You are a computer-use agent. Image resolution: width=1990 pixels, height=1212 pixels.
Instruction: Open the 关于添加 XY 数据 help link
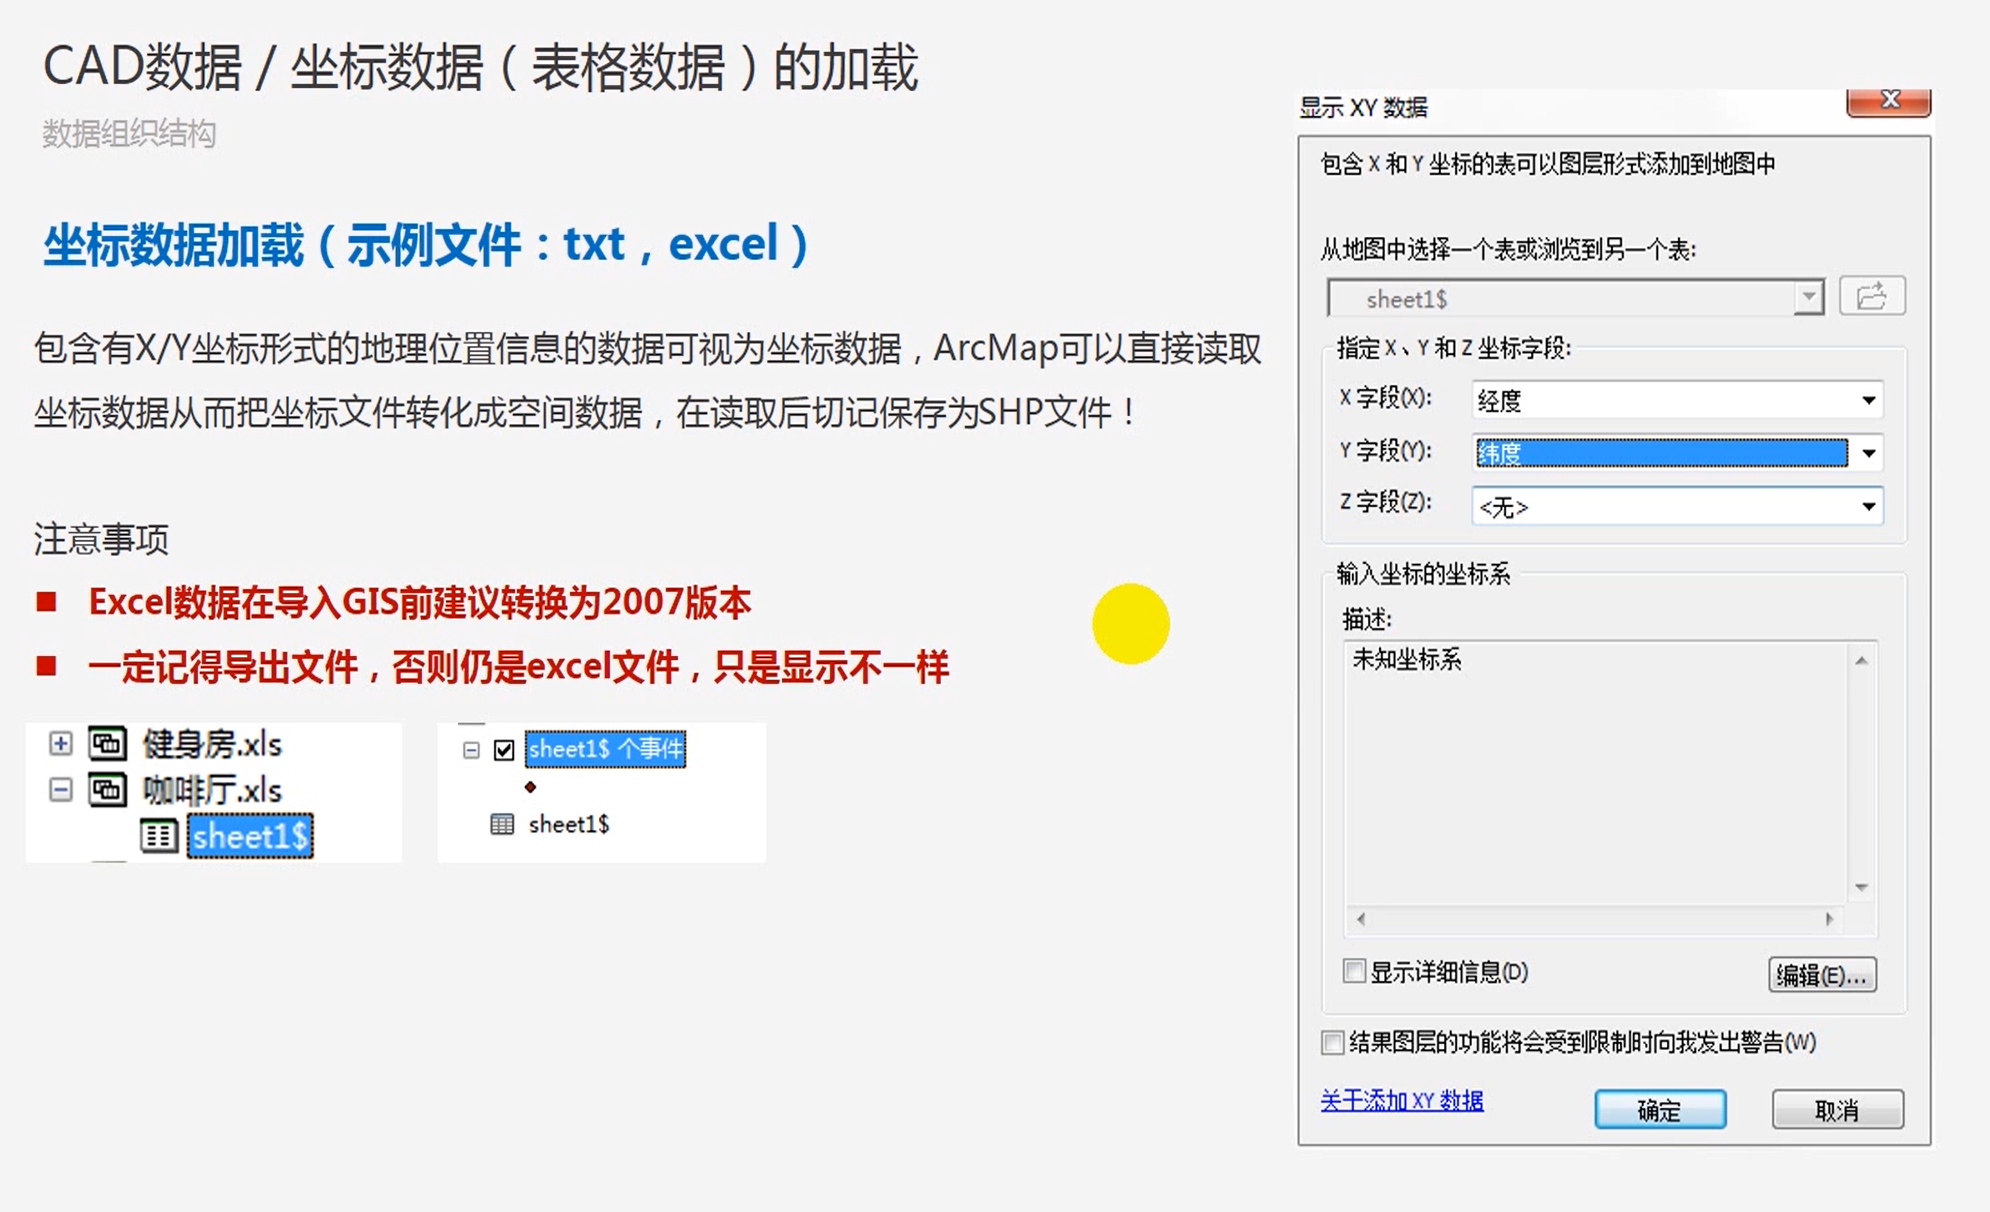1402,1101
